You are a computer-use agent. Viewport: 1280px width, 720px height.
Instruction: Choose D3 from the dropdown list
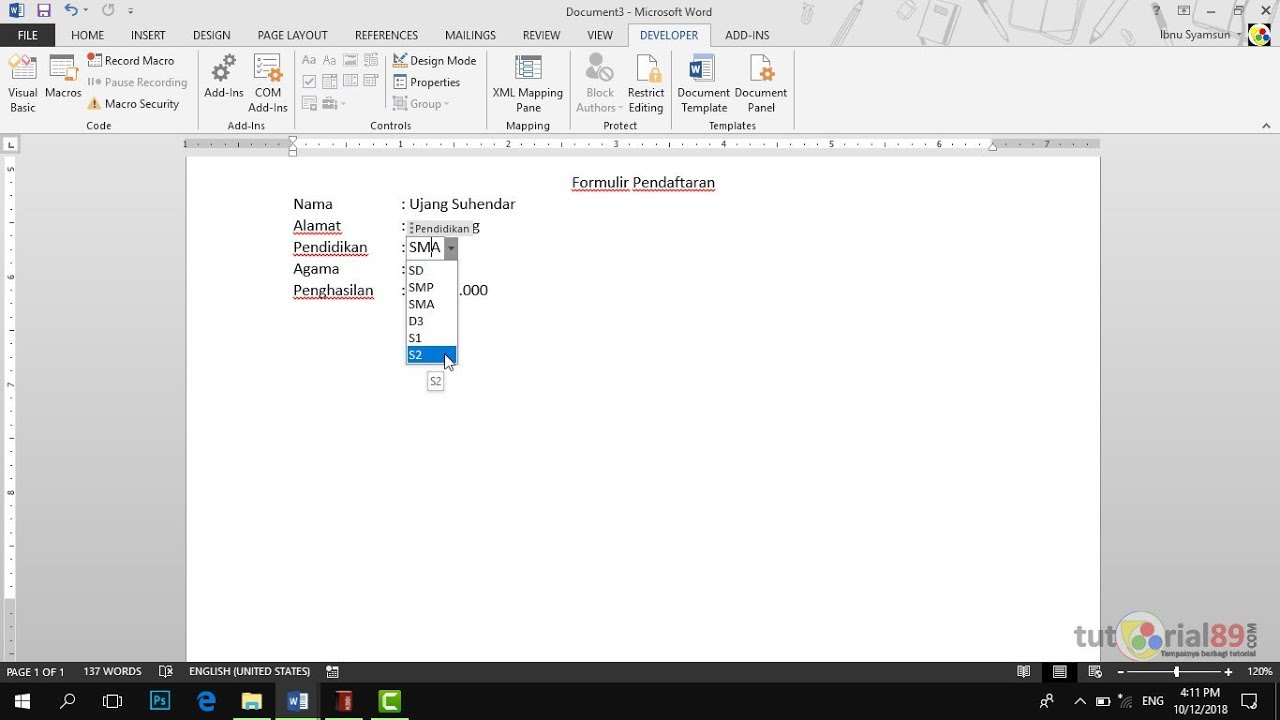[x=431, y=321]
